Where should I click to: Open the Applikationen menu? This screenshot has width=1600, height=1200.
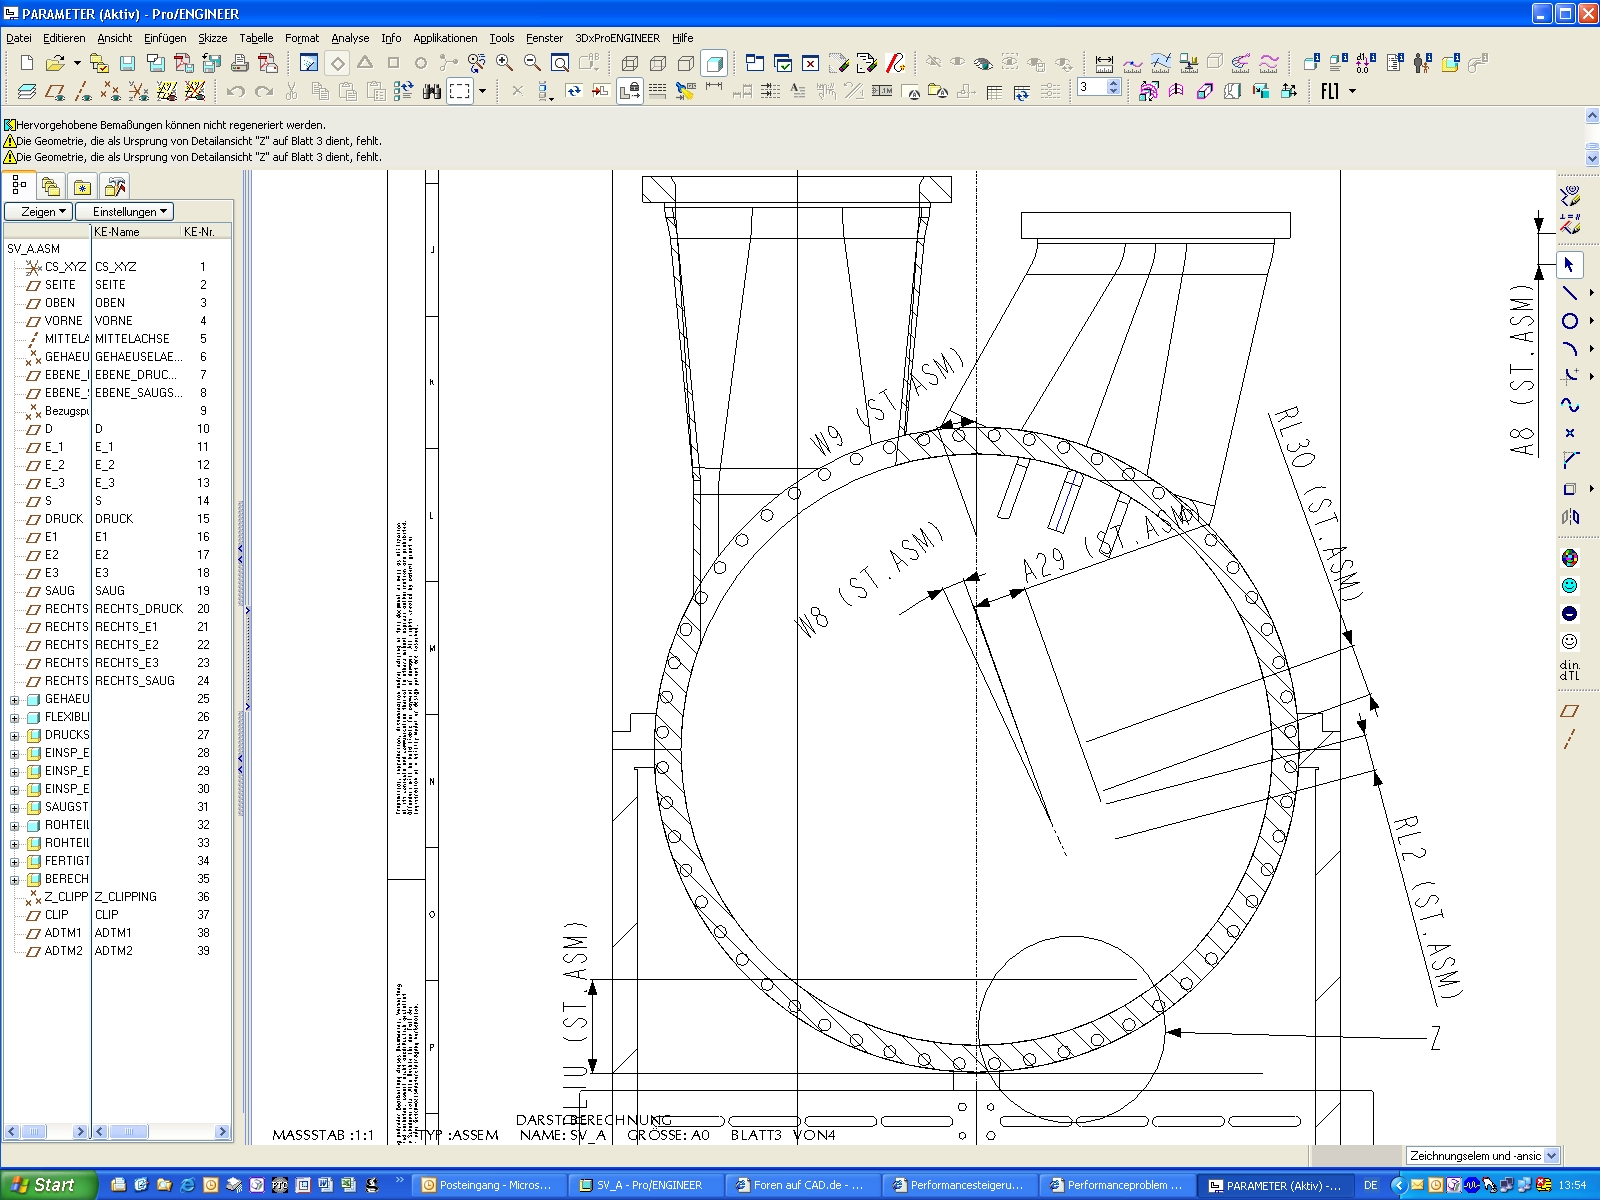[445, 38]
